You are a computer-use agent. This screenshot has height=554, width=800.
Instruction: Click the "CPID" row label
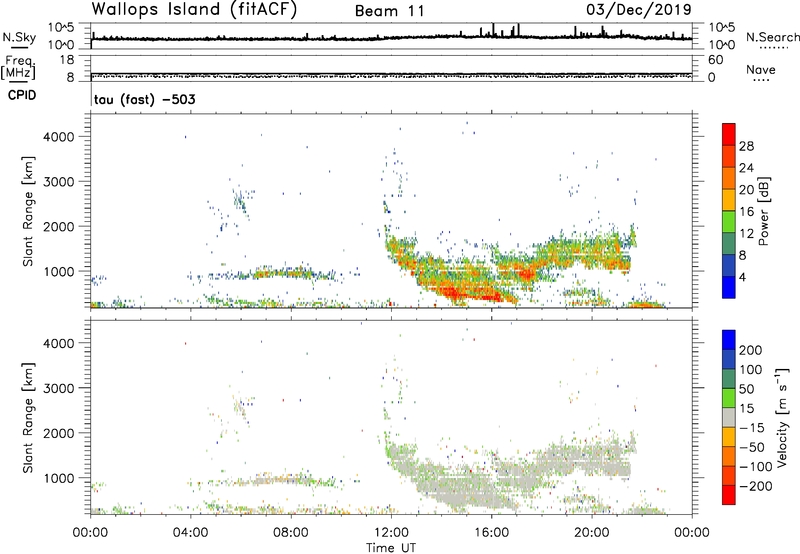[22, 95]
